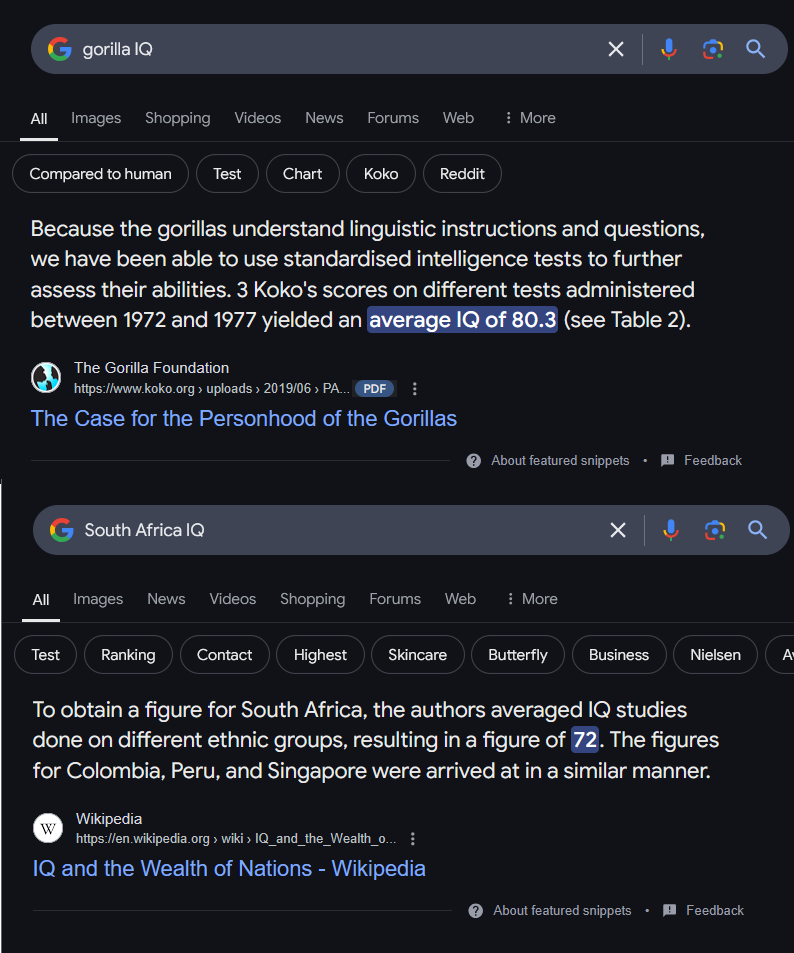794x953 pixels.
Task: Click voice search microphone in gorilla IQ search
Action: pos(669,49)
